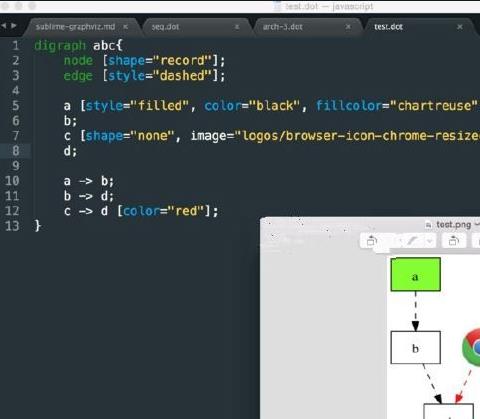
Task: Click the Share icon in Preview toolbar
Action: coord(371,240)
